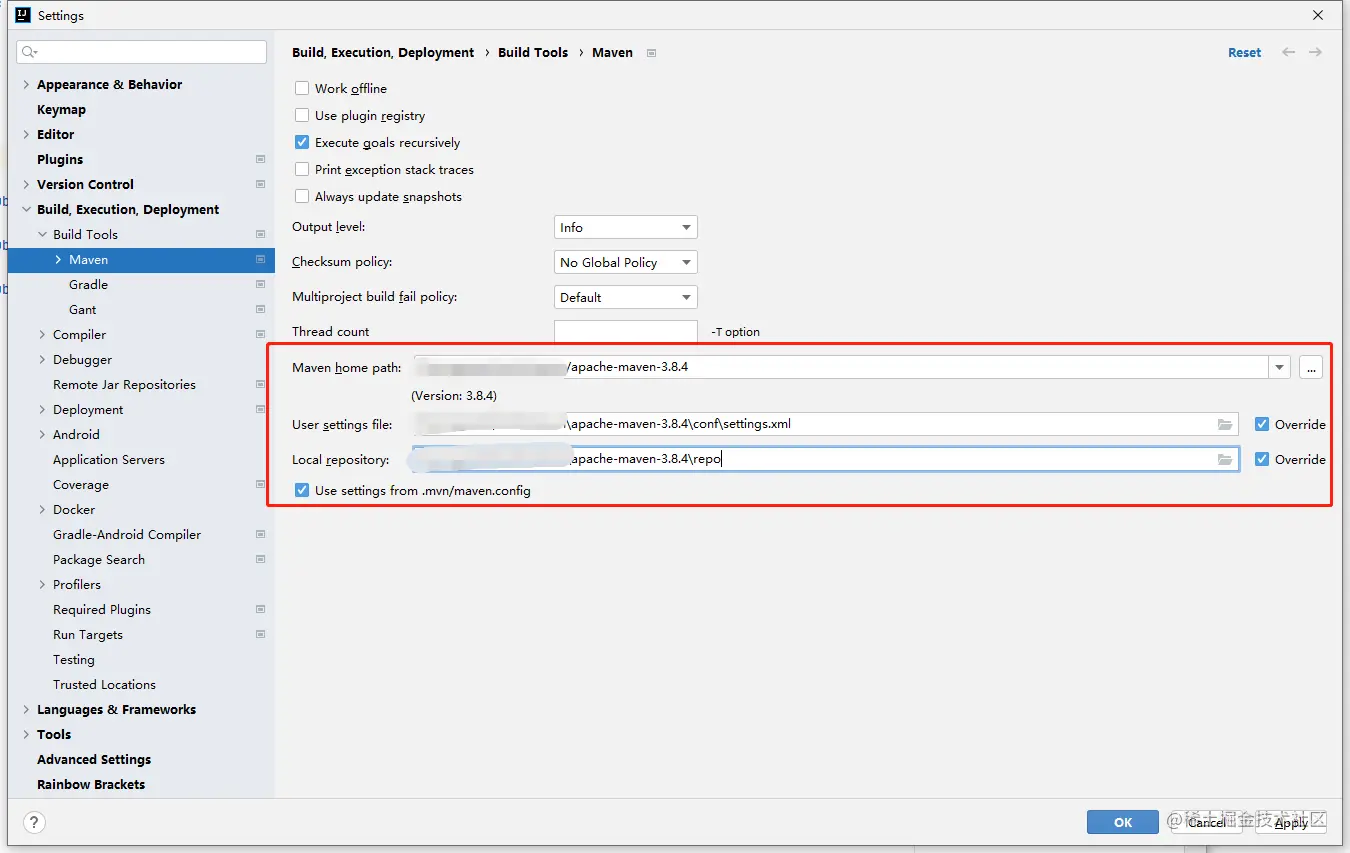Select Android in the settings tree

pos(76,434)
